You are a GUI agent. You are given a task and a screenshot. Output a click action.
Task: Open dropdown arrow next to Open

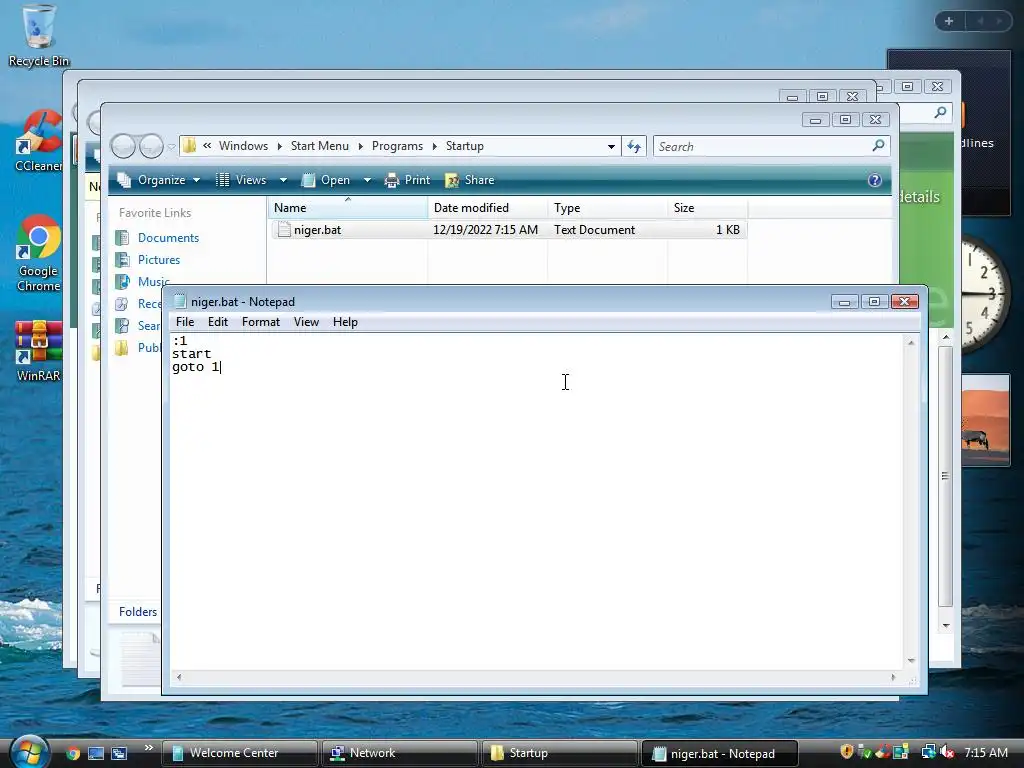click(x=367, y=180)
